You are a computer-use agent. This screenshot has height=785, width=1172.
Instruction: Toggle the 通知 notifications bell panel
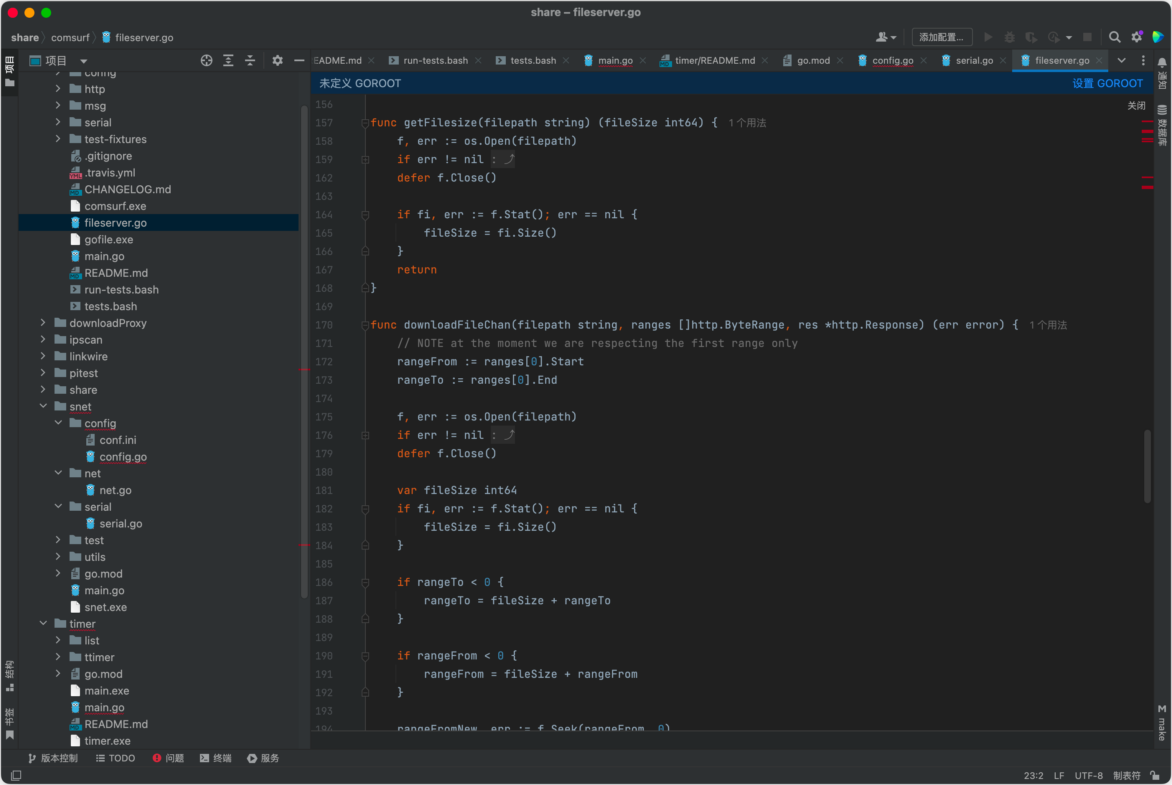point(1162,73)
